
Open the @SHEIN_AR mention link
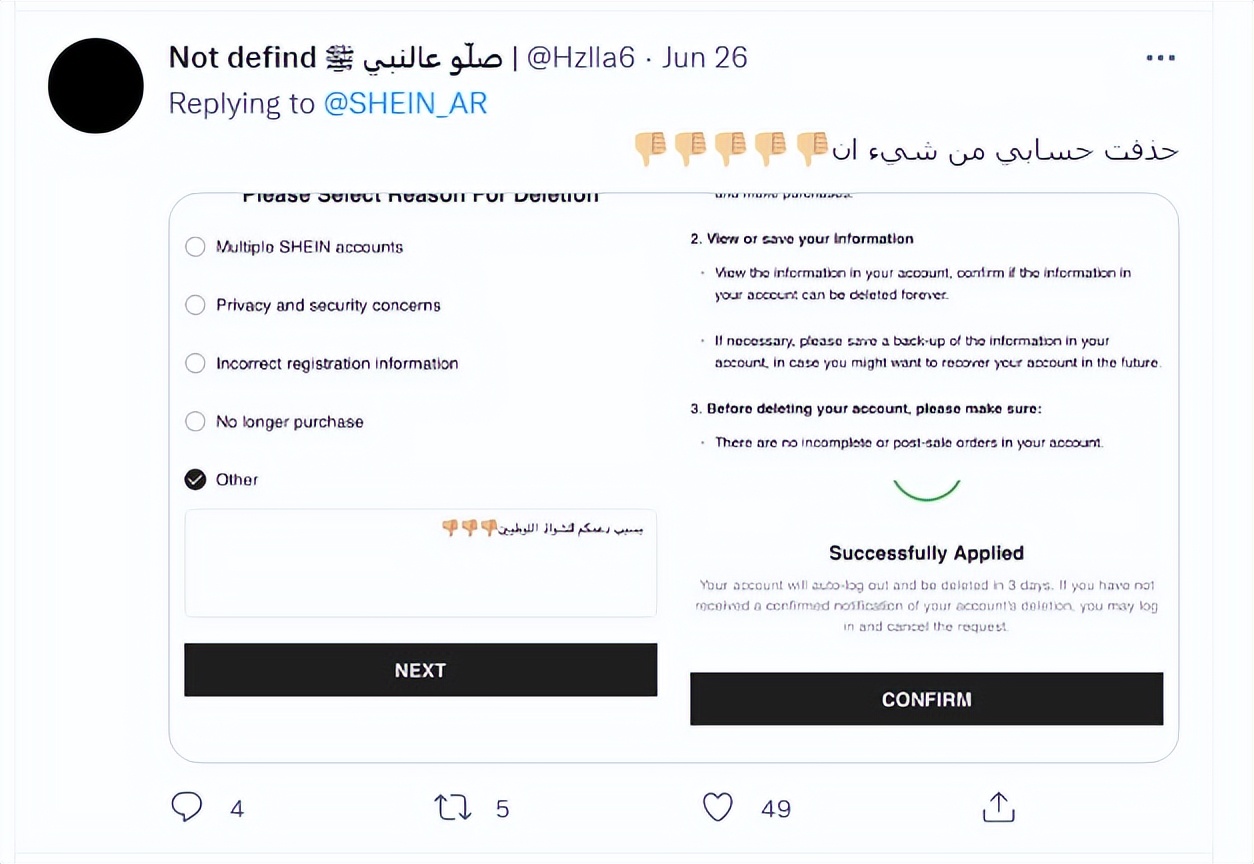(406, 103)
